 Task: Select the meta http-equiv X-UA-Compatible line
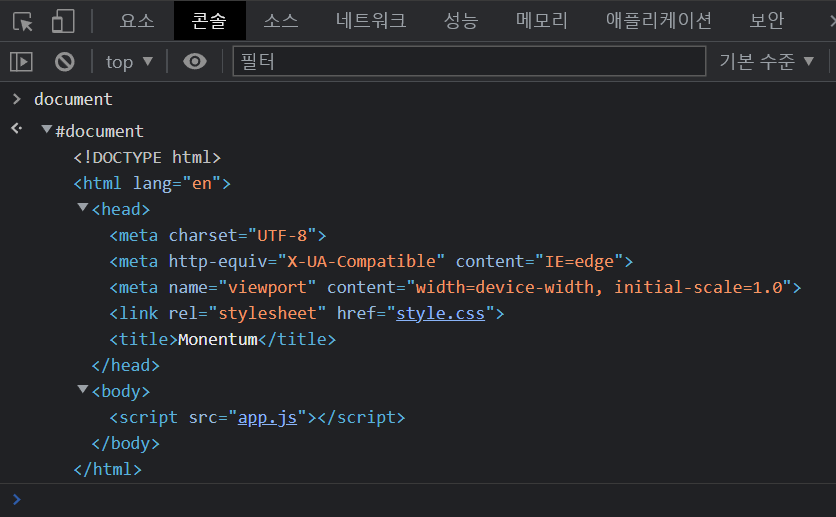(x=371, y=262)
